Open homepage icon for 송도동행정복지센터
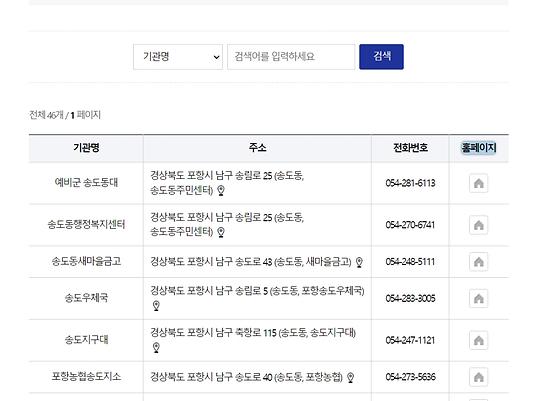 click(478, 225)
